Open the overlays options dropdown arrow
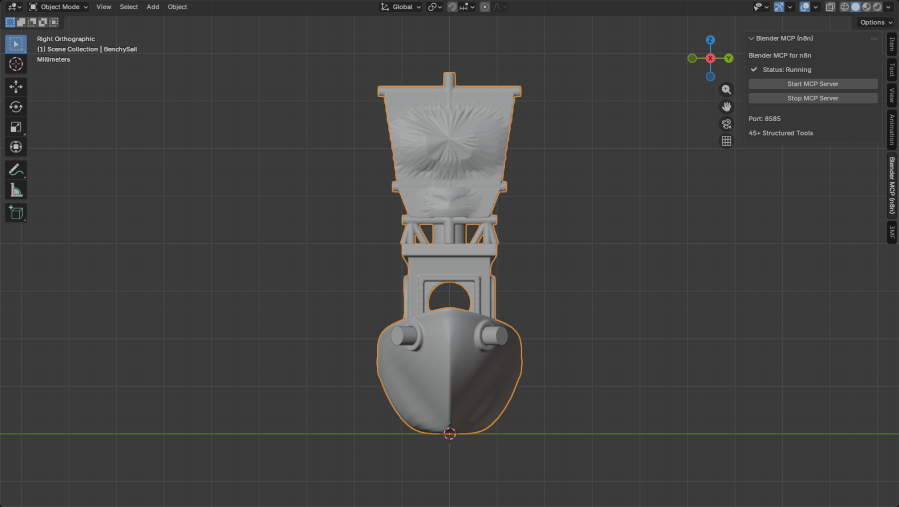Viewport: 899px width, 507px height. (816, 7)
